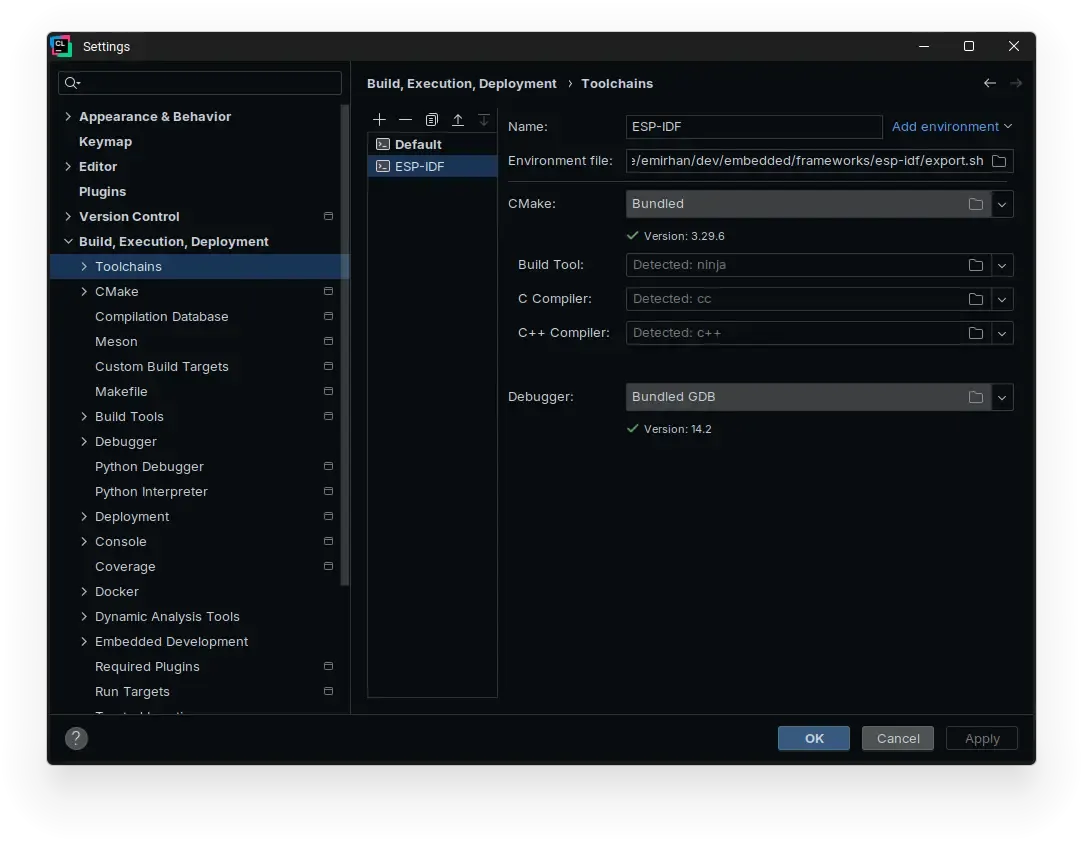1083x841 pixels.
Task: Expand Dynamic Analysis Tools node
Action: (x=84, y=617)
